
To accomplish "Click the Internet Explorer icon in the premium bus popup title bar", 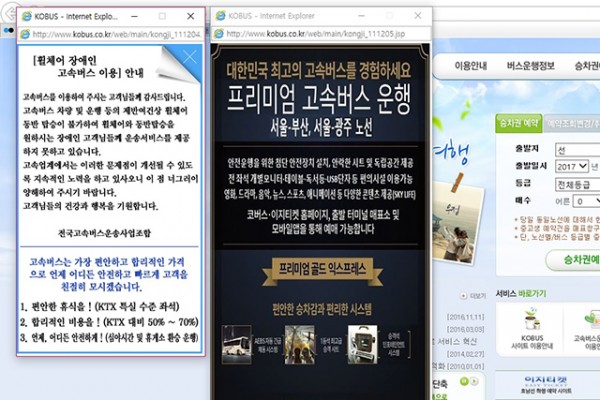I will pos(221,16).
